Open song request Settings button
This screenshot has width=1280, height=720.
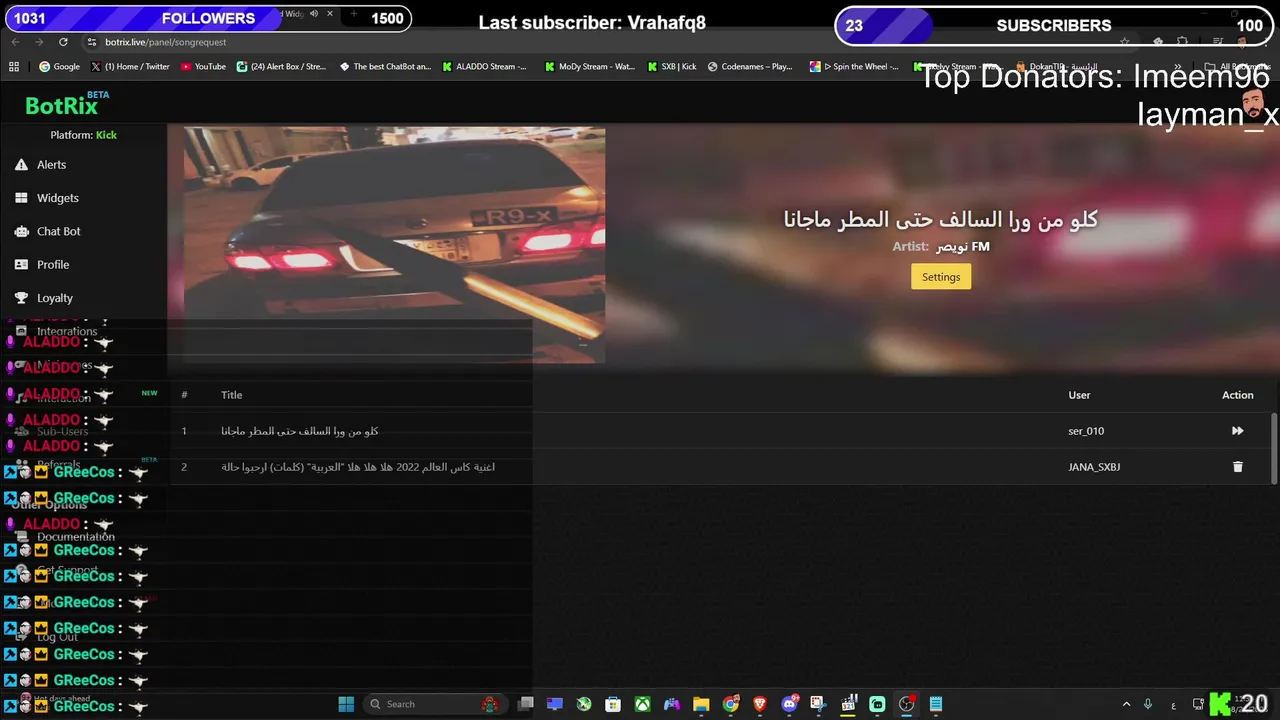(x=941, y=277)
